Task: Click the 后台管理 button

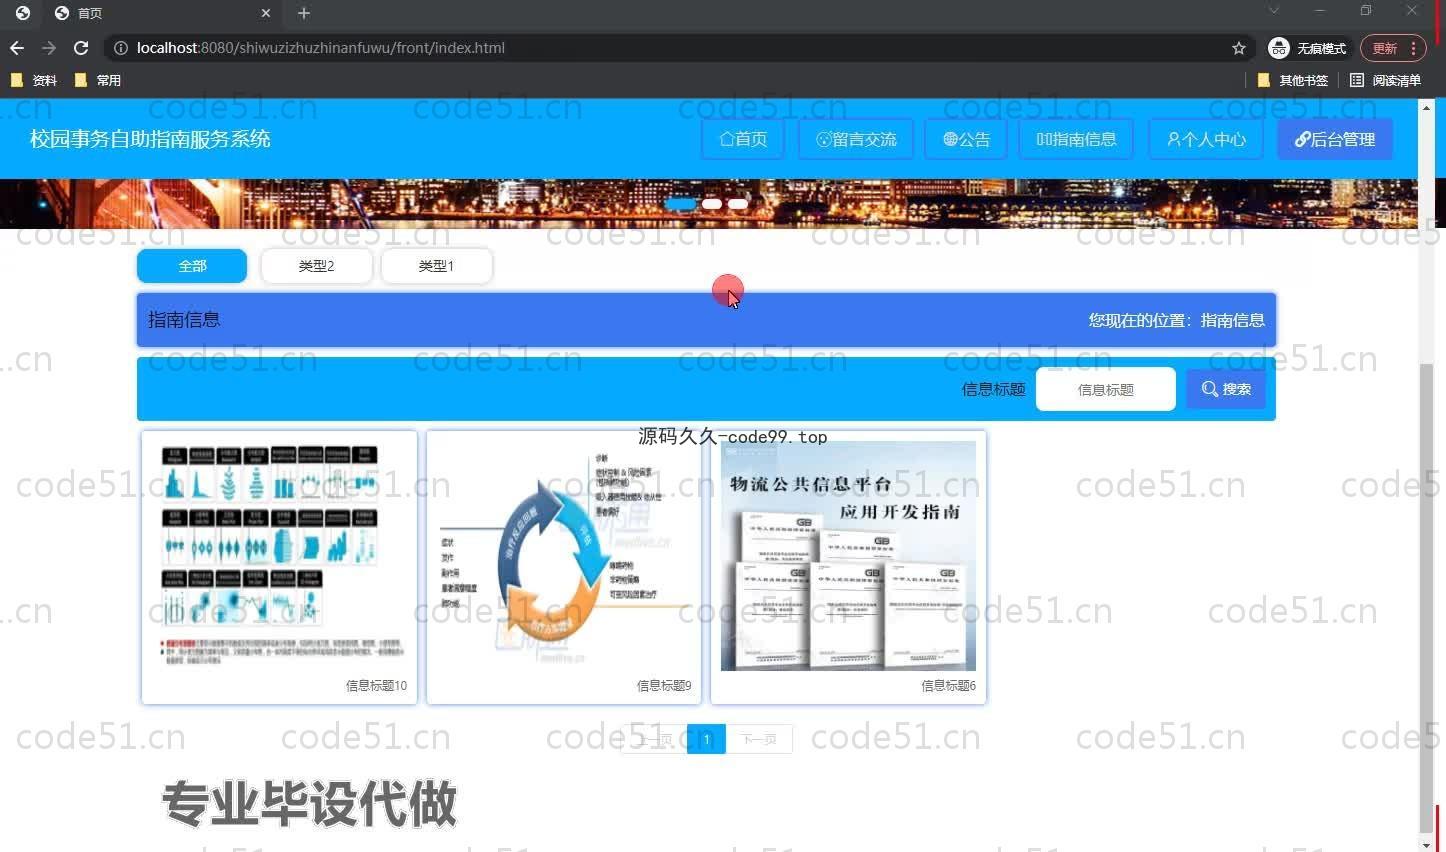Action: pyautogui.click(x=1334, y=139)
